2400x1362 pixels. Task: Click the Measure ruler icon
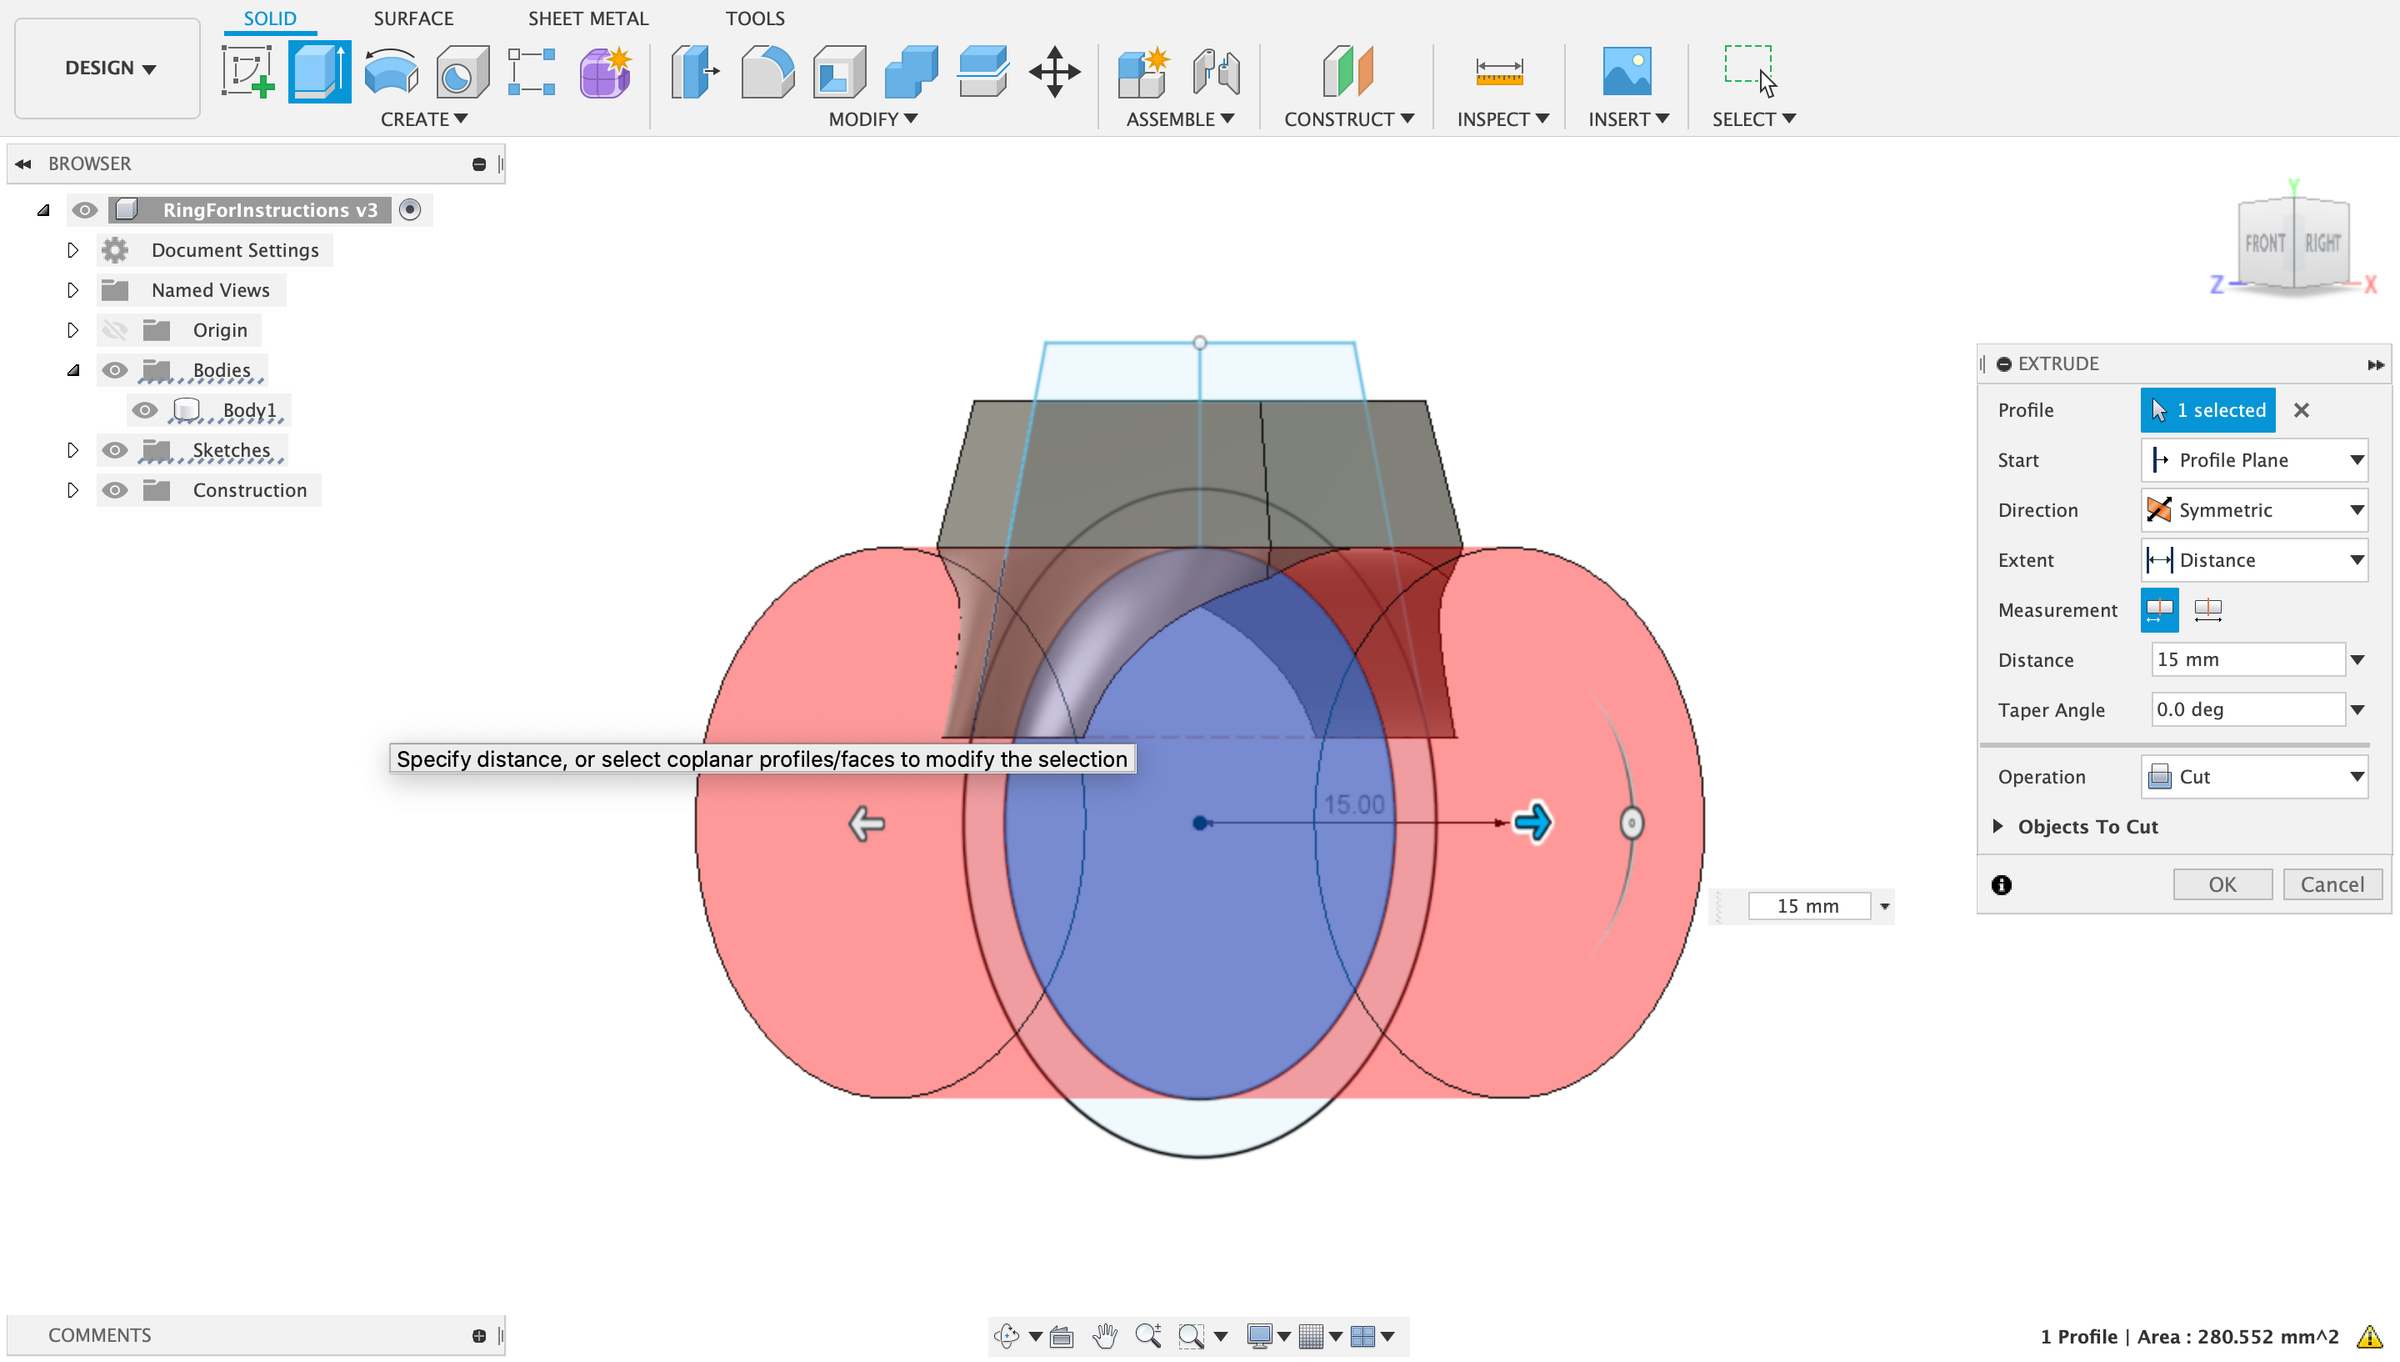point(1498,72)
